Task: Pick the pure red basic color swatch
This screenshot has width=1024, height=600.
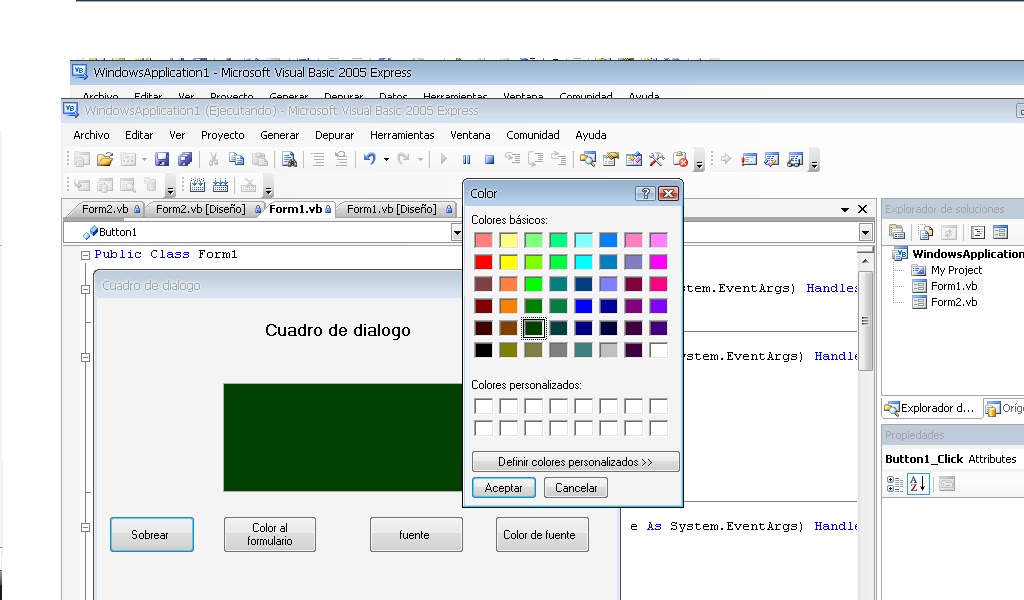Action: [483, 262]
